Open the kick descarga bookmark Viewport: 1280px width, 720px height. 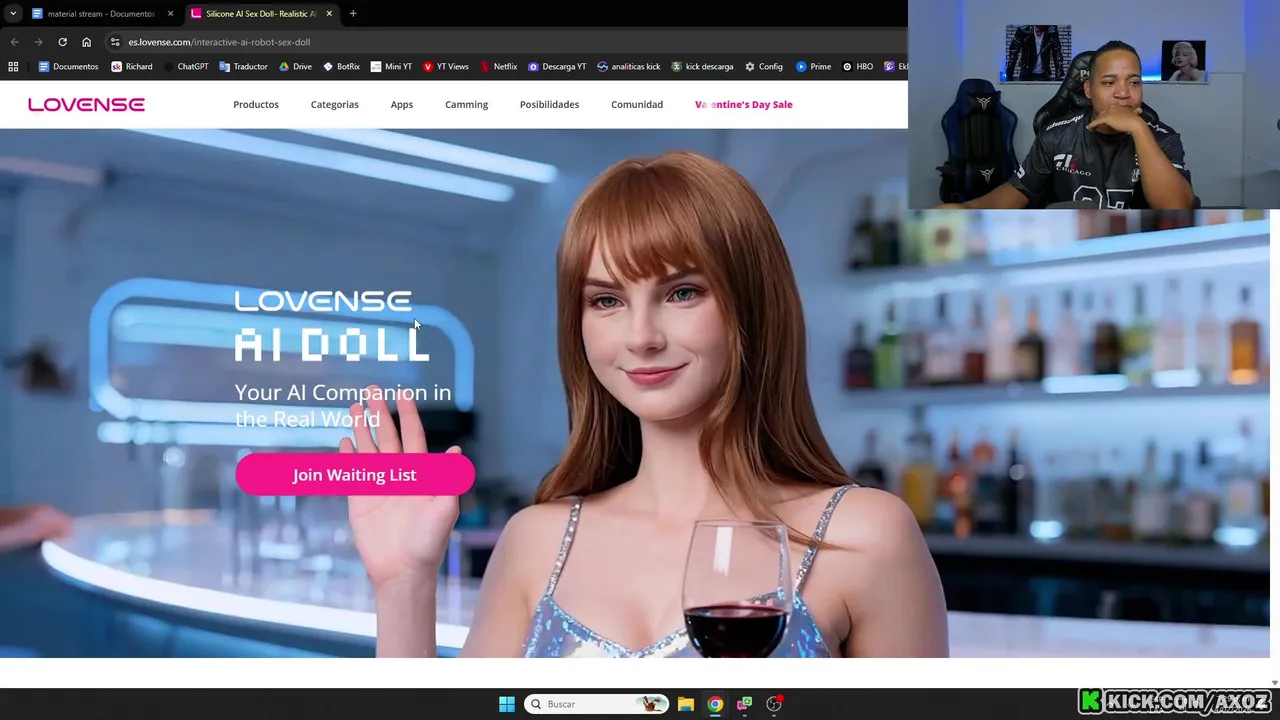[702, 66]
